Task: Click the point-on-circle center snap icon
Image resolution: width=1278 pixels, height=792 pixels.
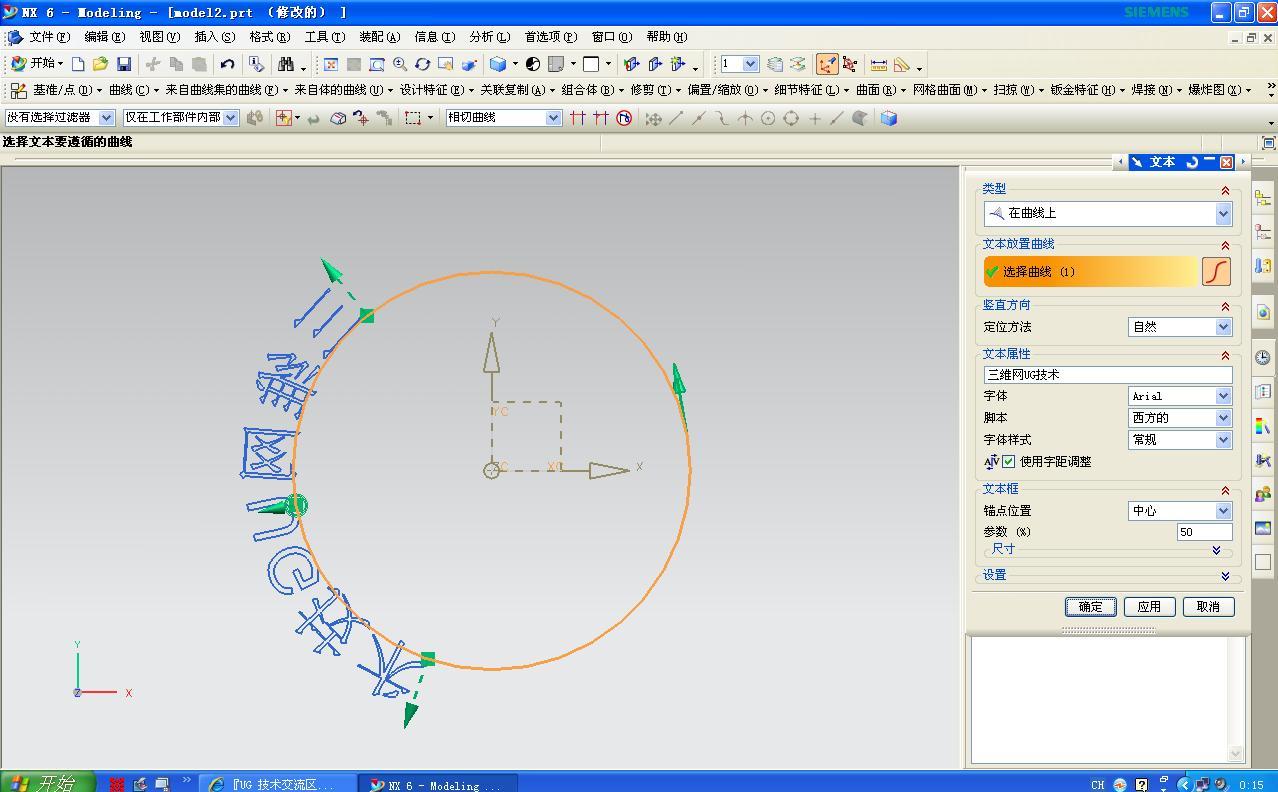Action: click(768, 118)
